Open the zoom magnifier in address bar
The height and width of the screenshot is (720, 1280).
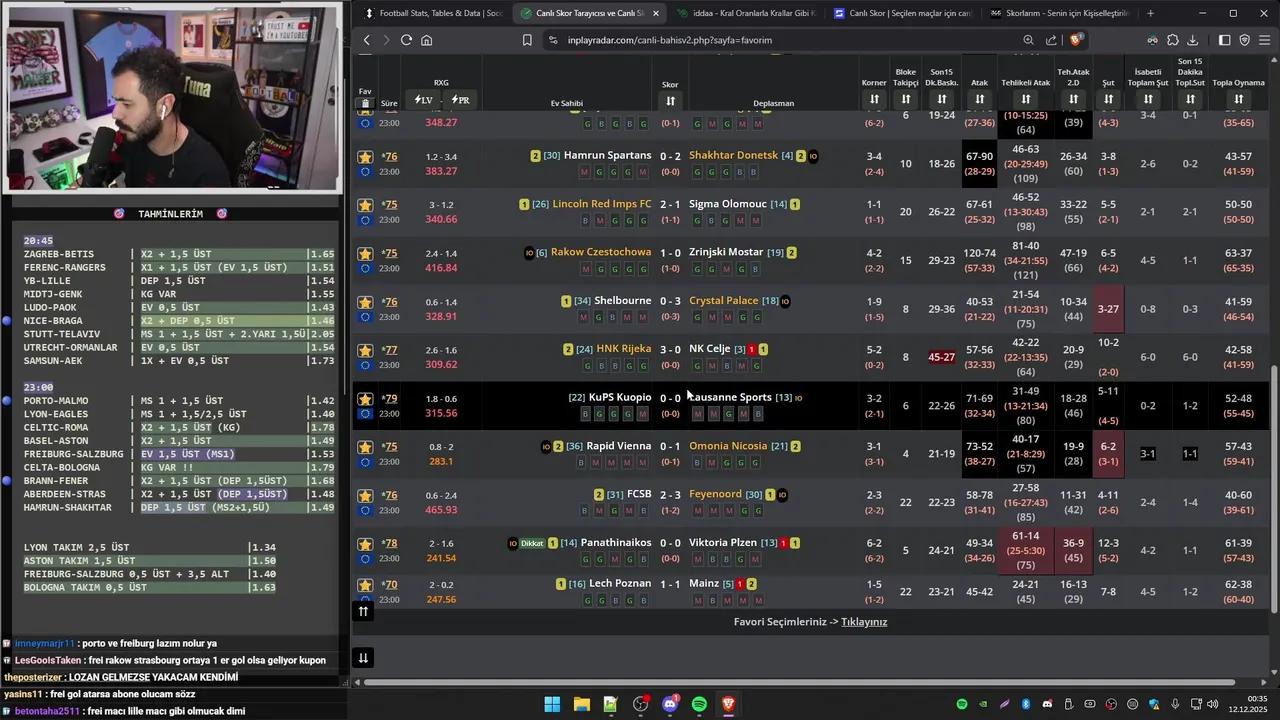pyautogui.click(x=1028, y=40)
